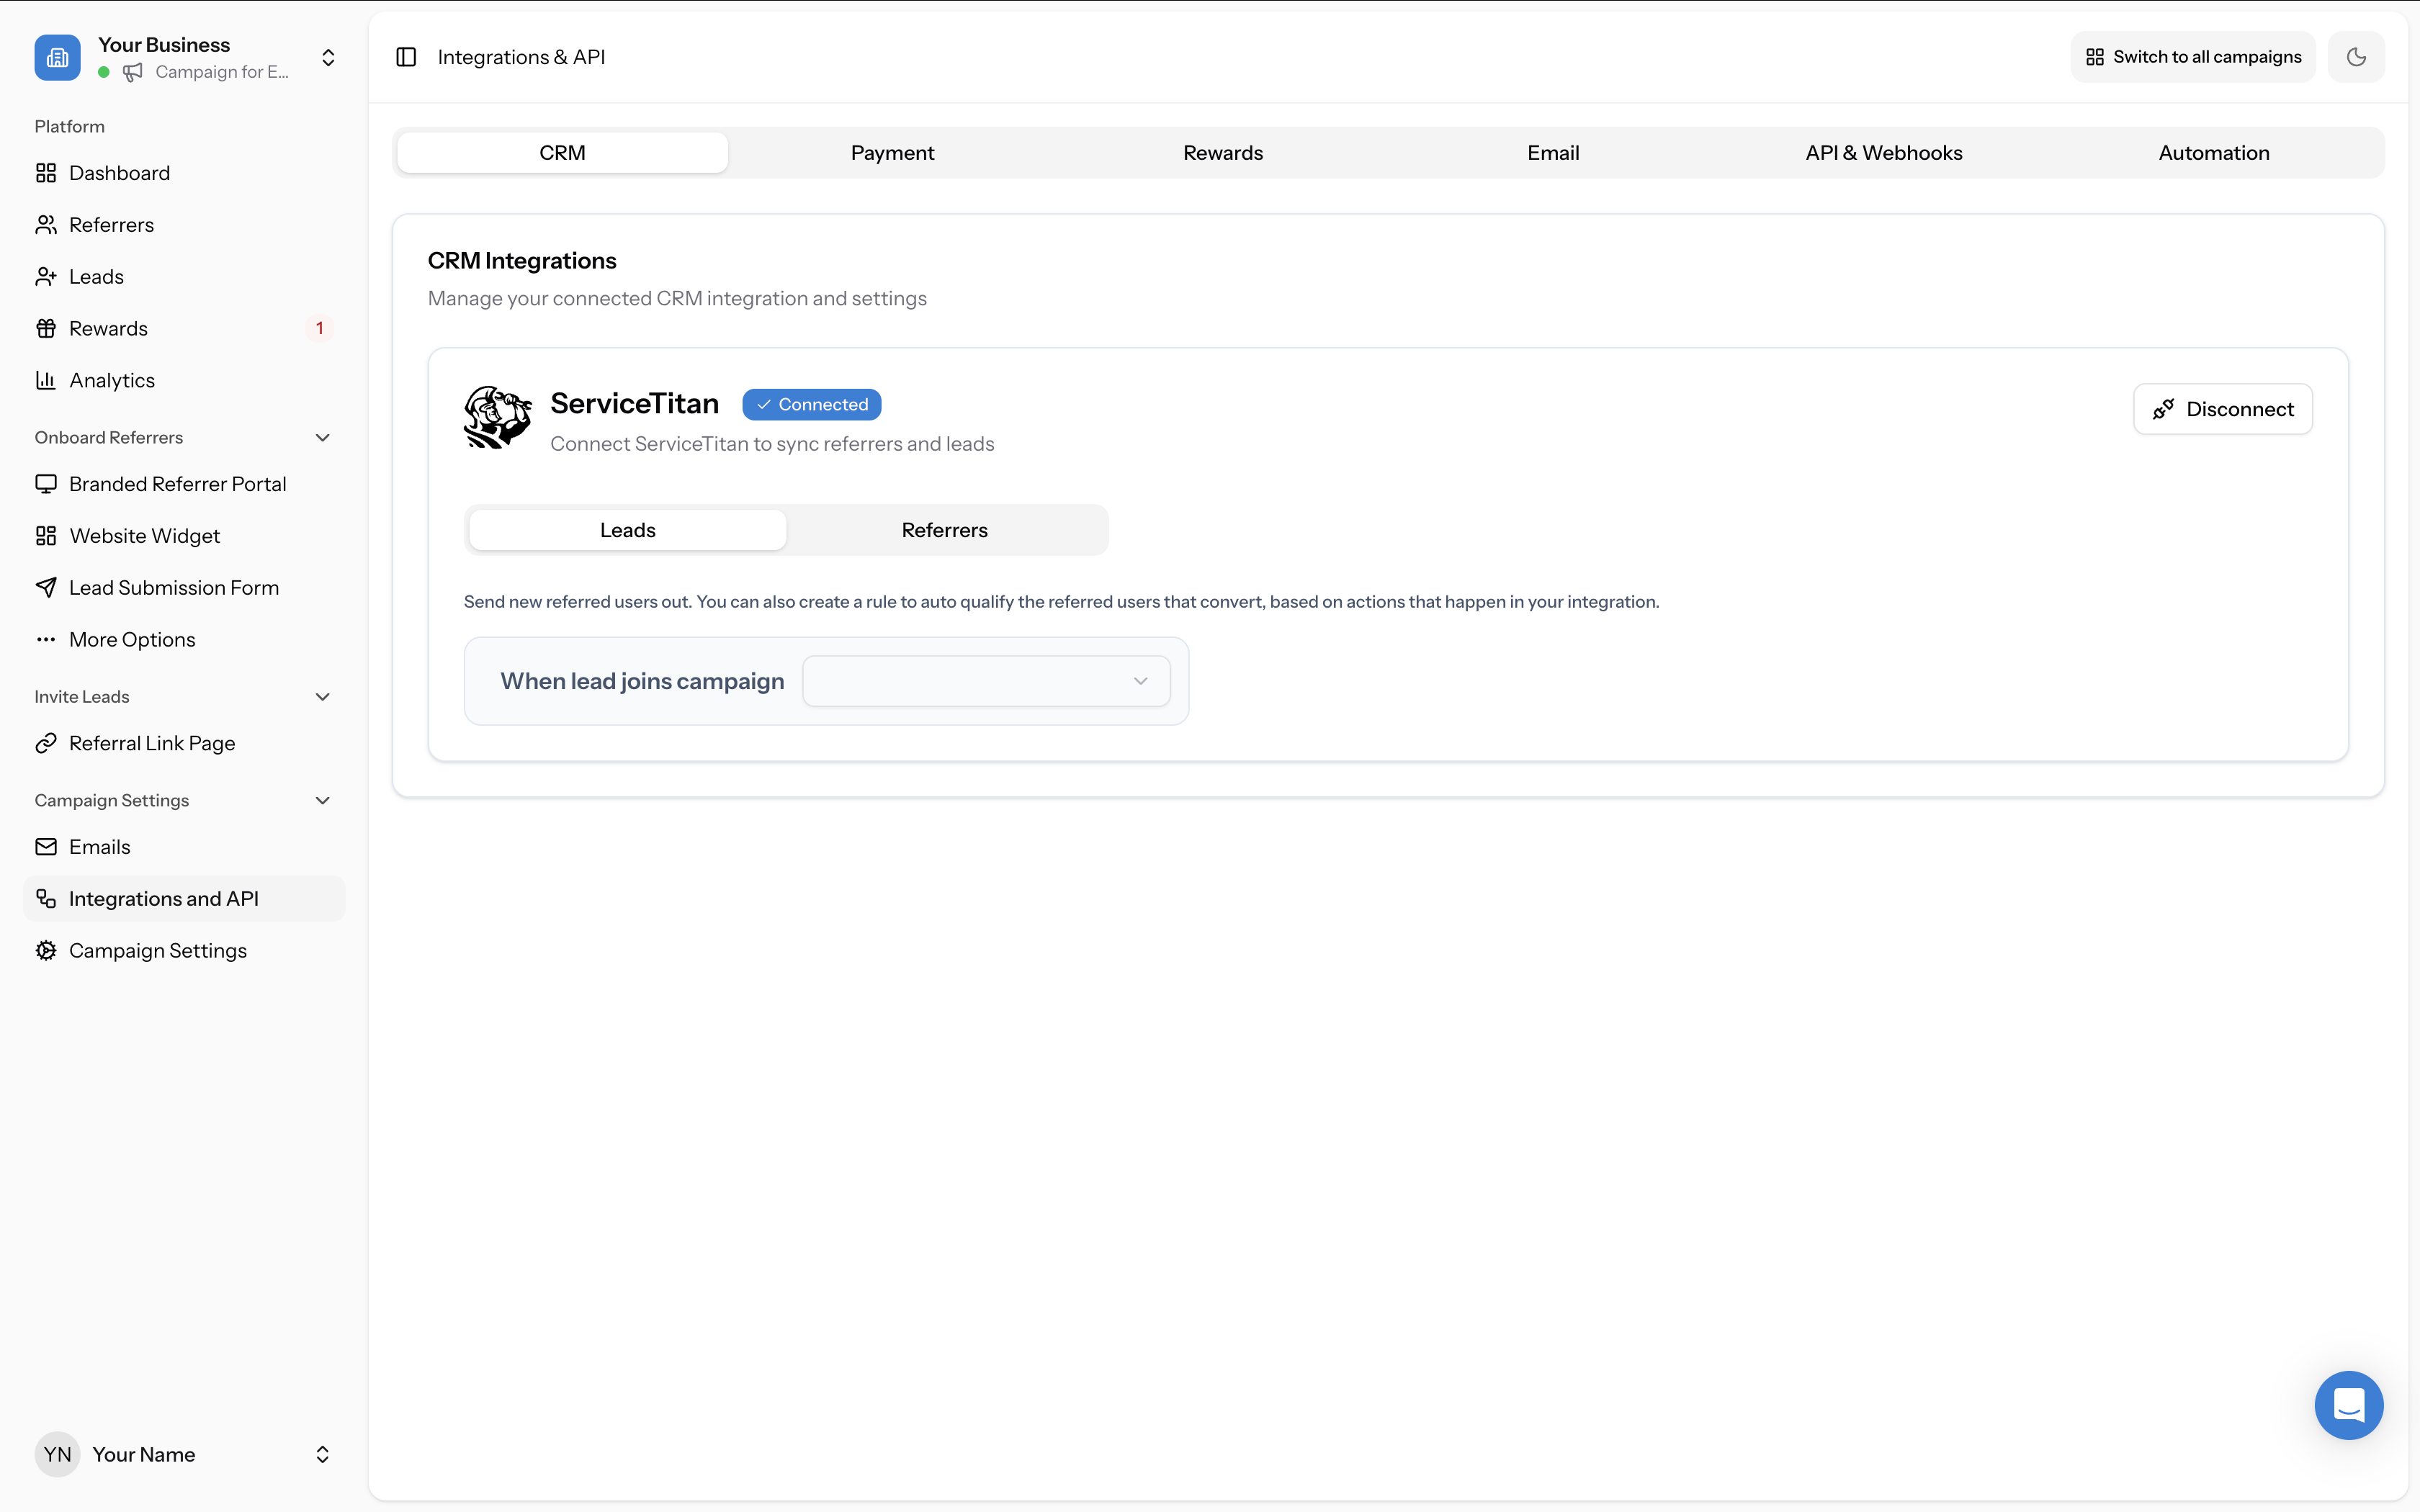Viewport: 2420px width, 1512px height.
Task: Toggle dark mode with the moon icon
Action: [x=2356, y=56]
